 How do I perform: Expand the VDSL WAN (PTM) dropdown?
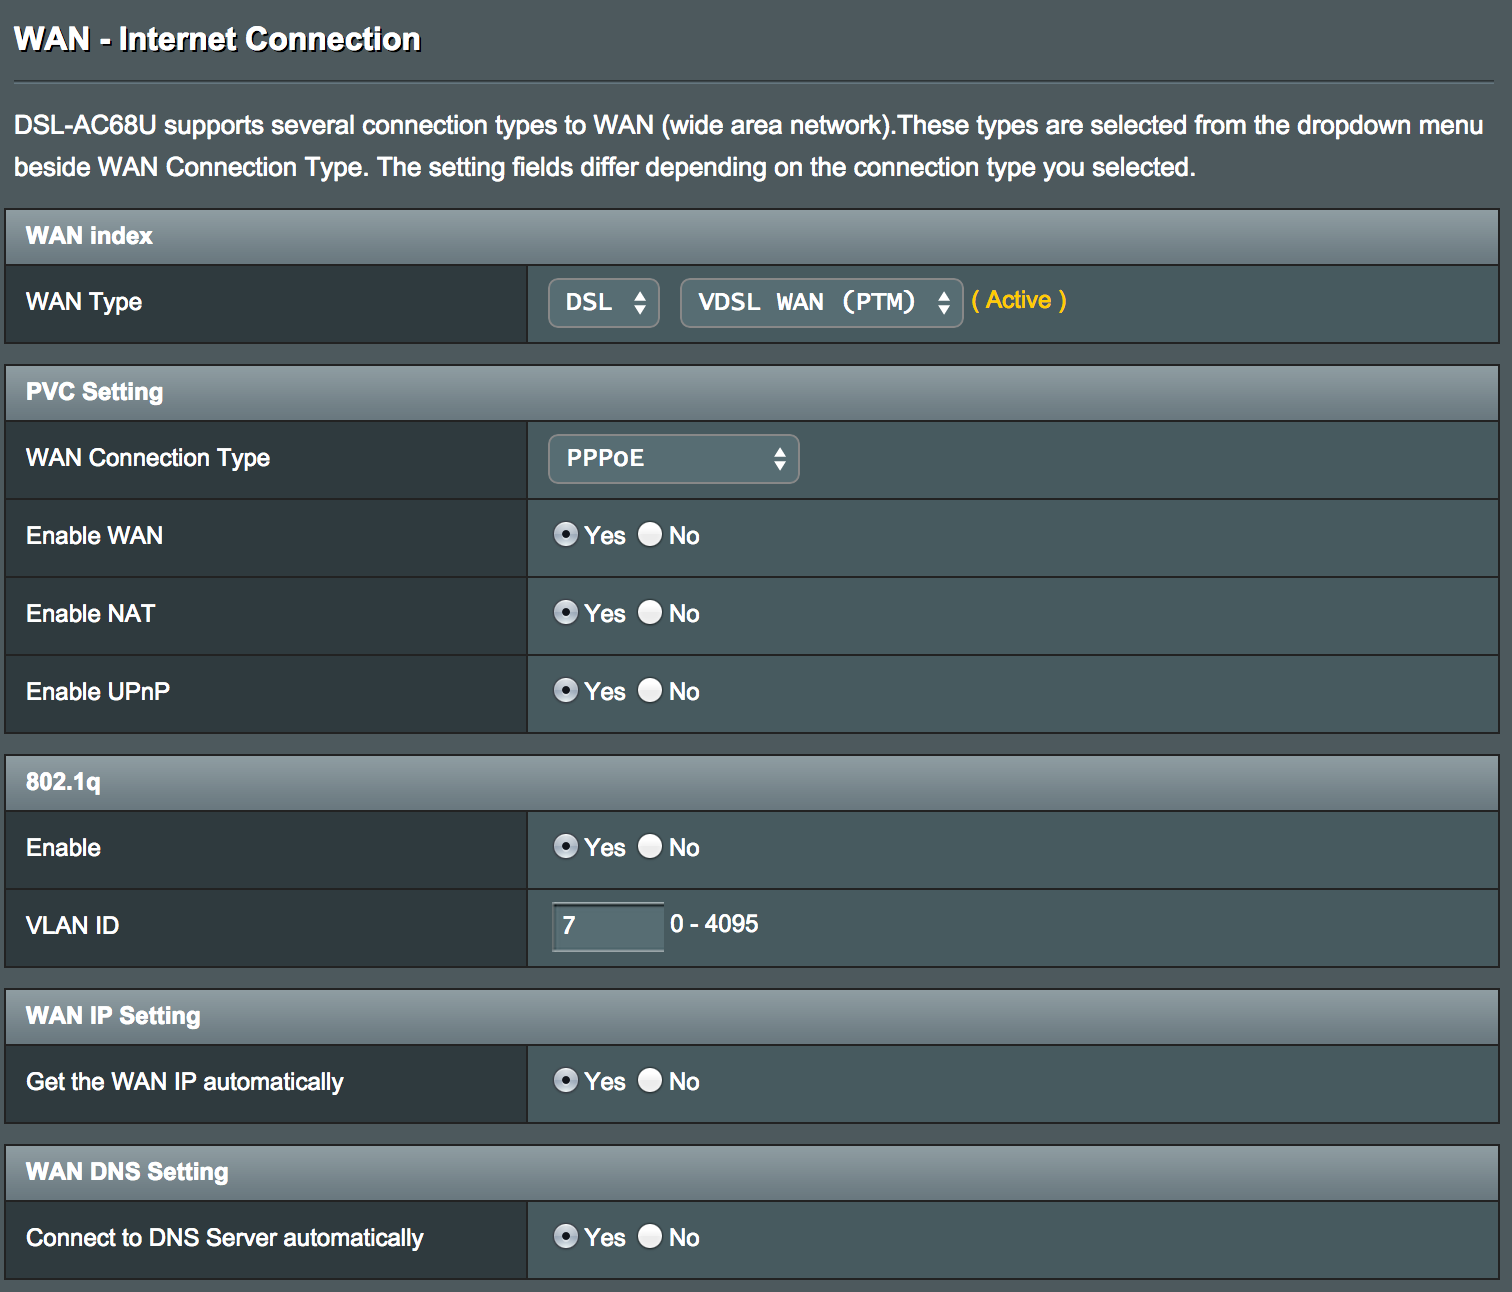[821, 302]
